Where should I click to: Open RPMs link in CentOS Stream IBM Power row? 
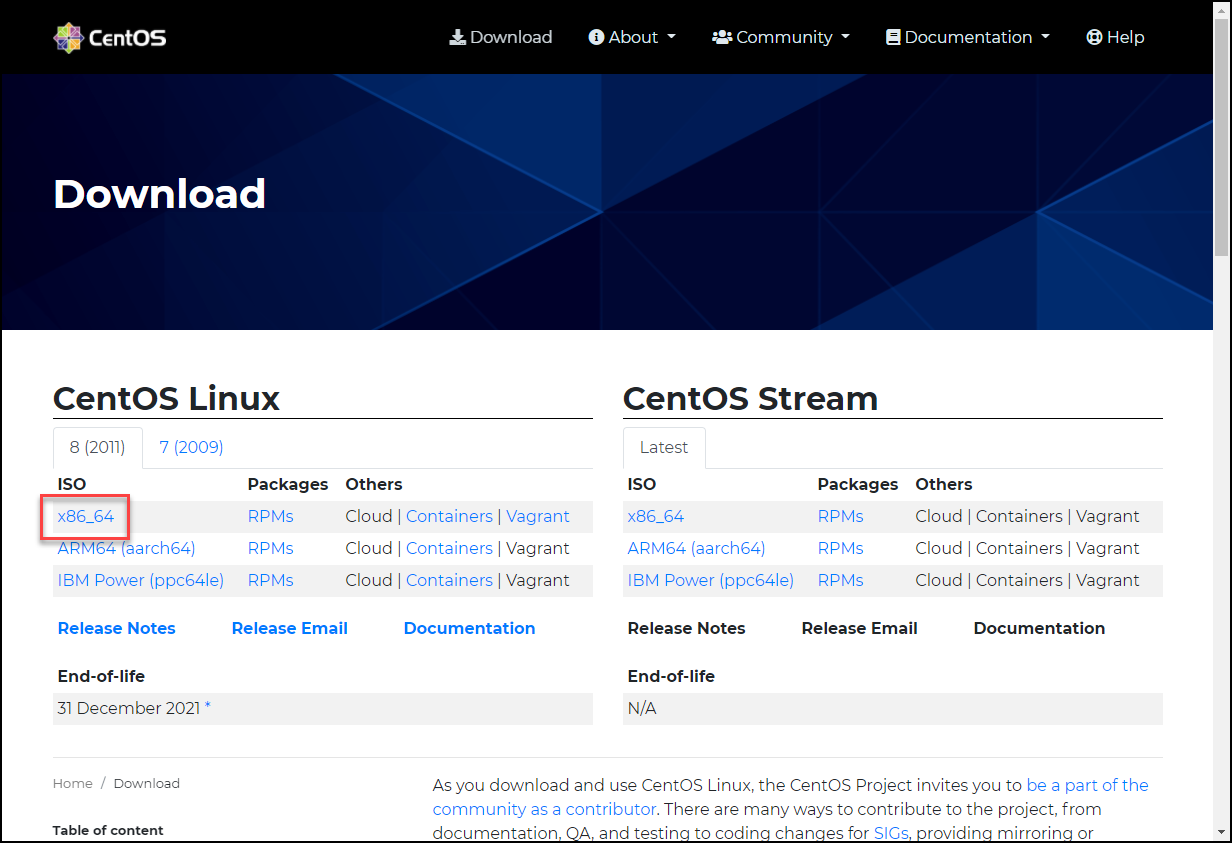841,580
